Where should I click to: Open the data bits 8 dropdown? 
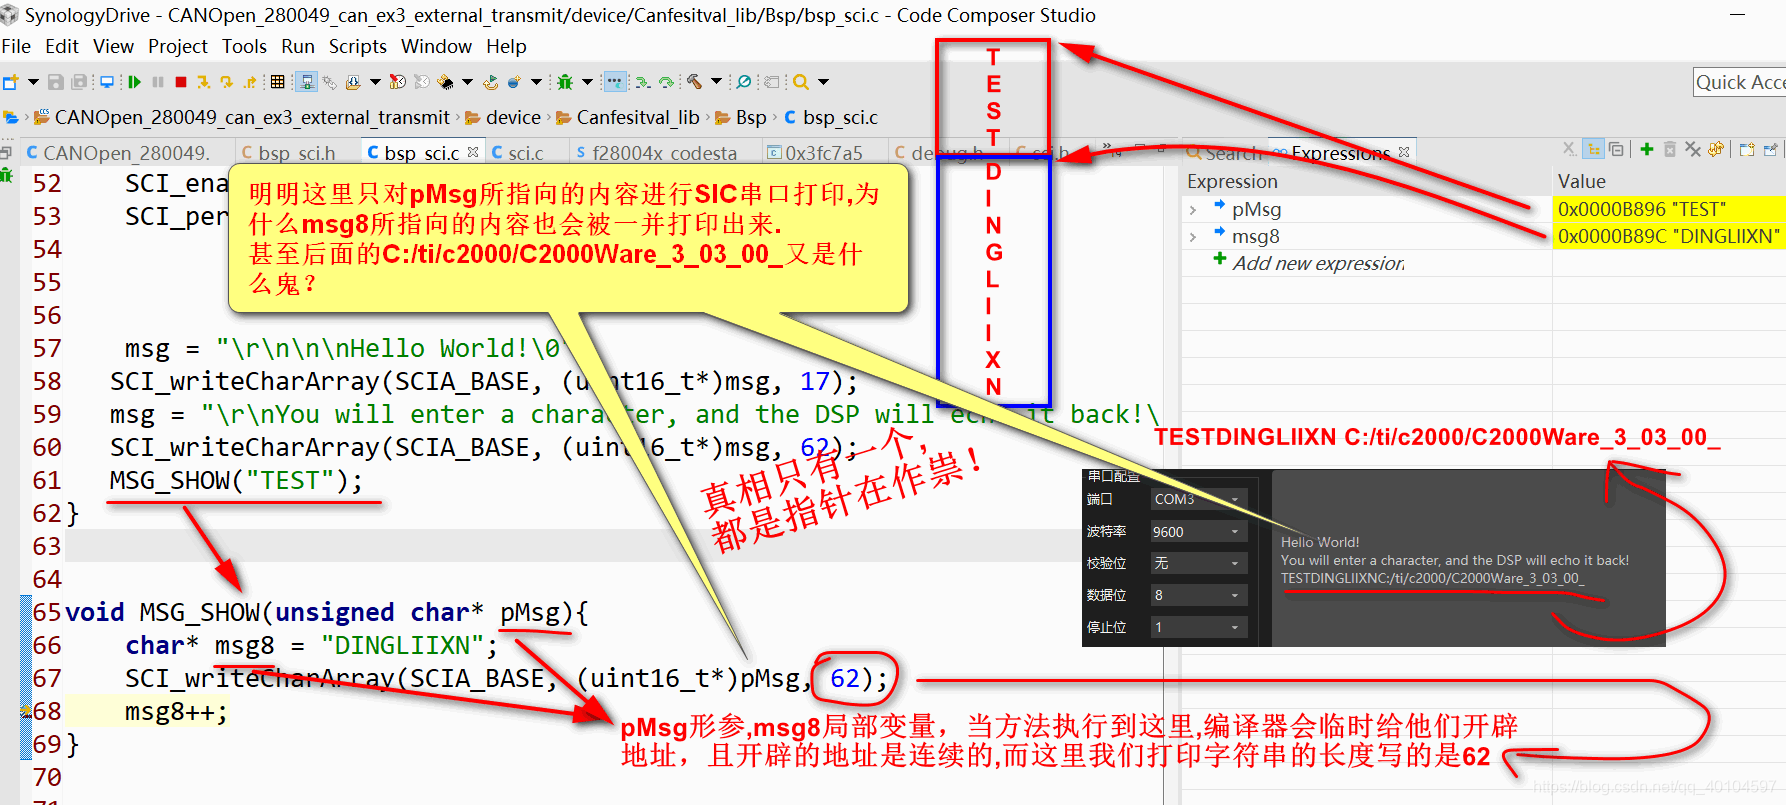coord(1197,595)
